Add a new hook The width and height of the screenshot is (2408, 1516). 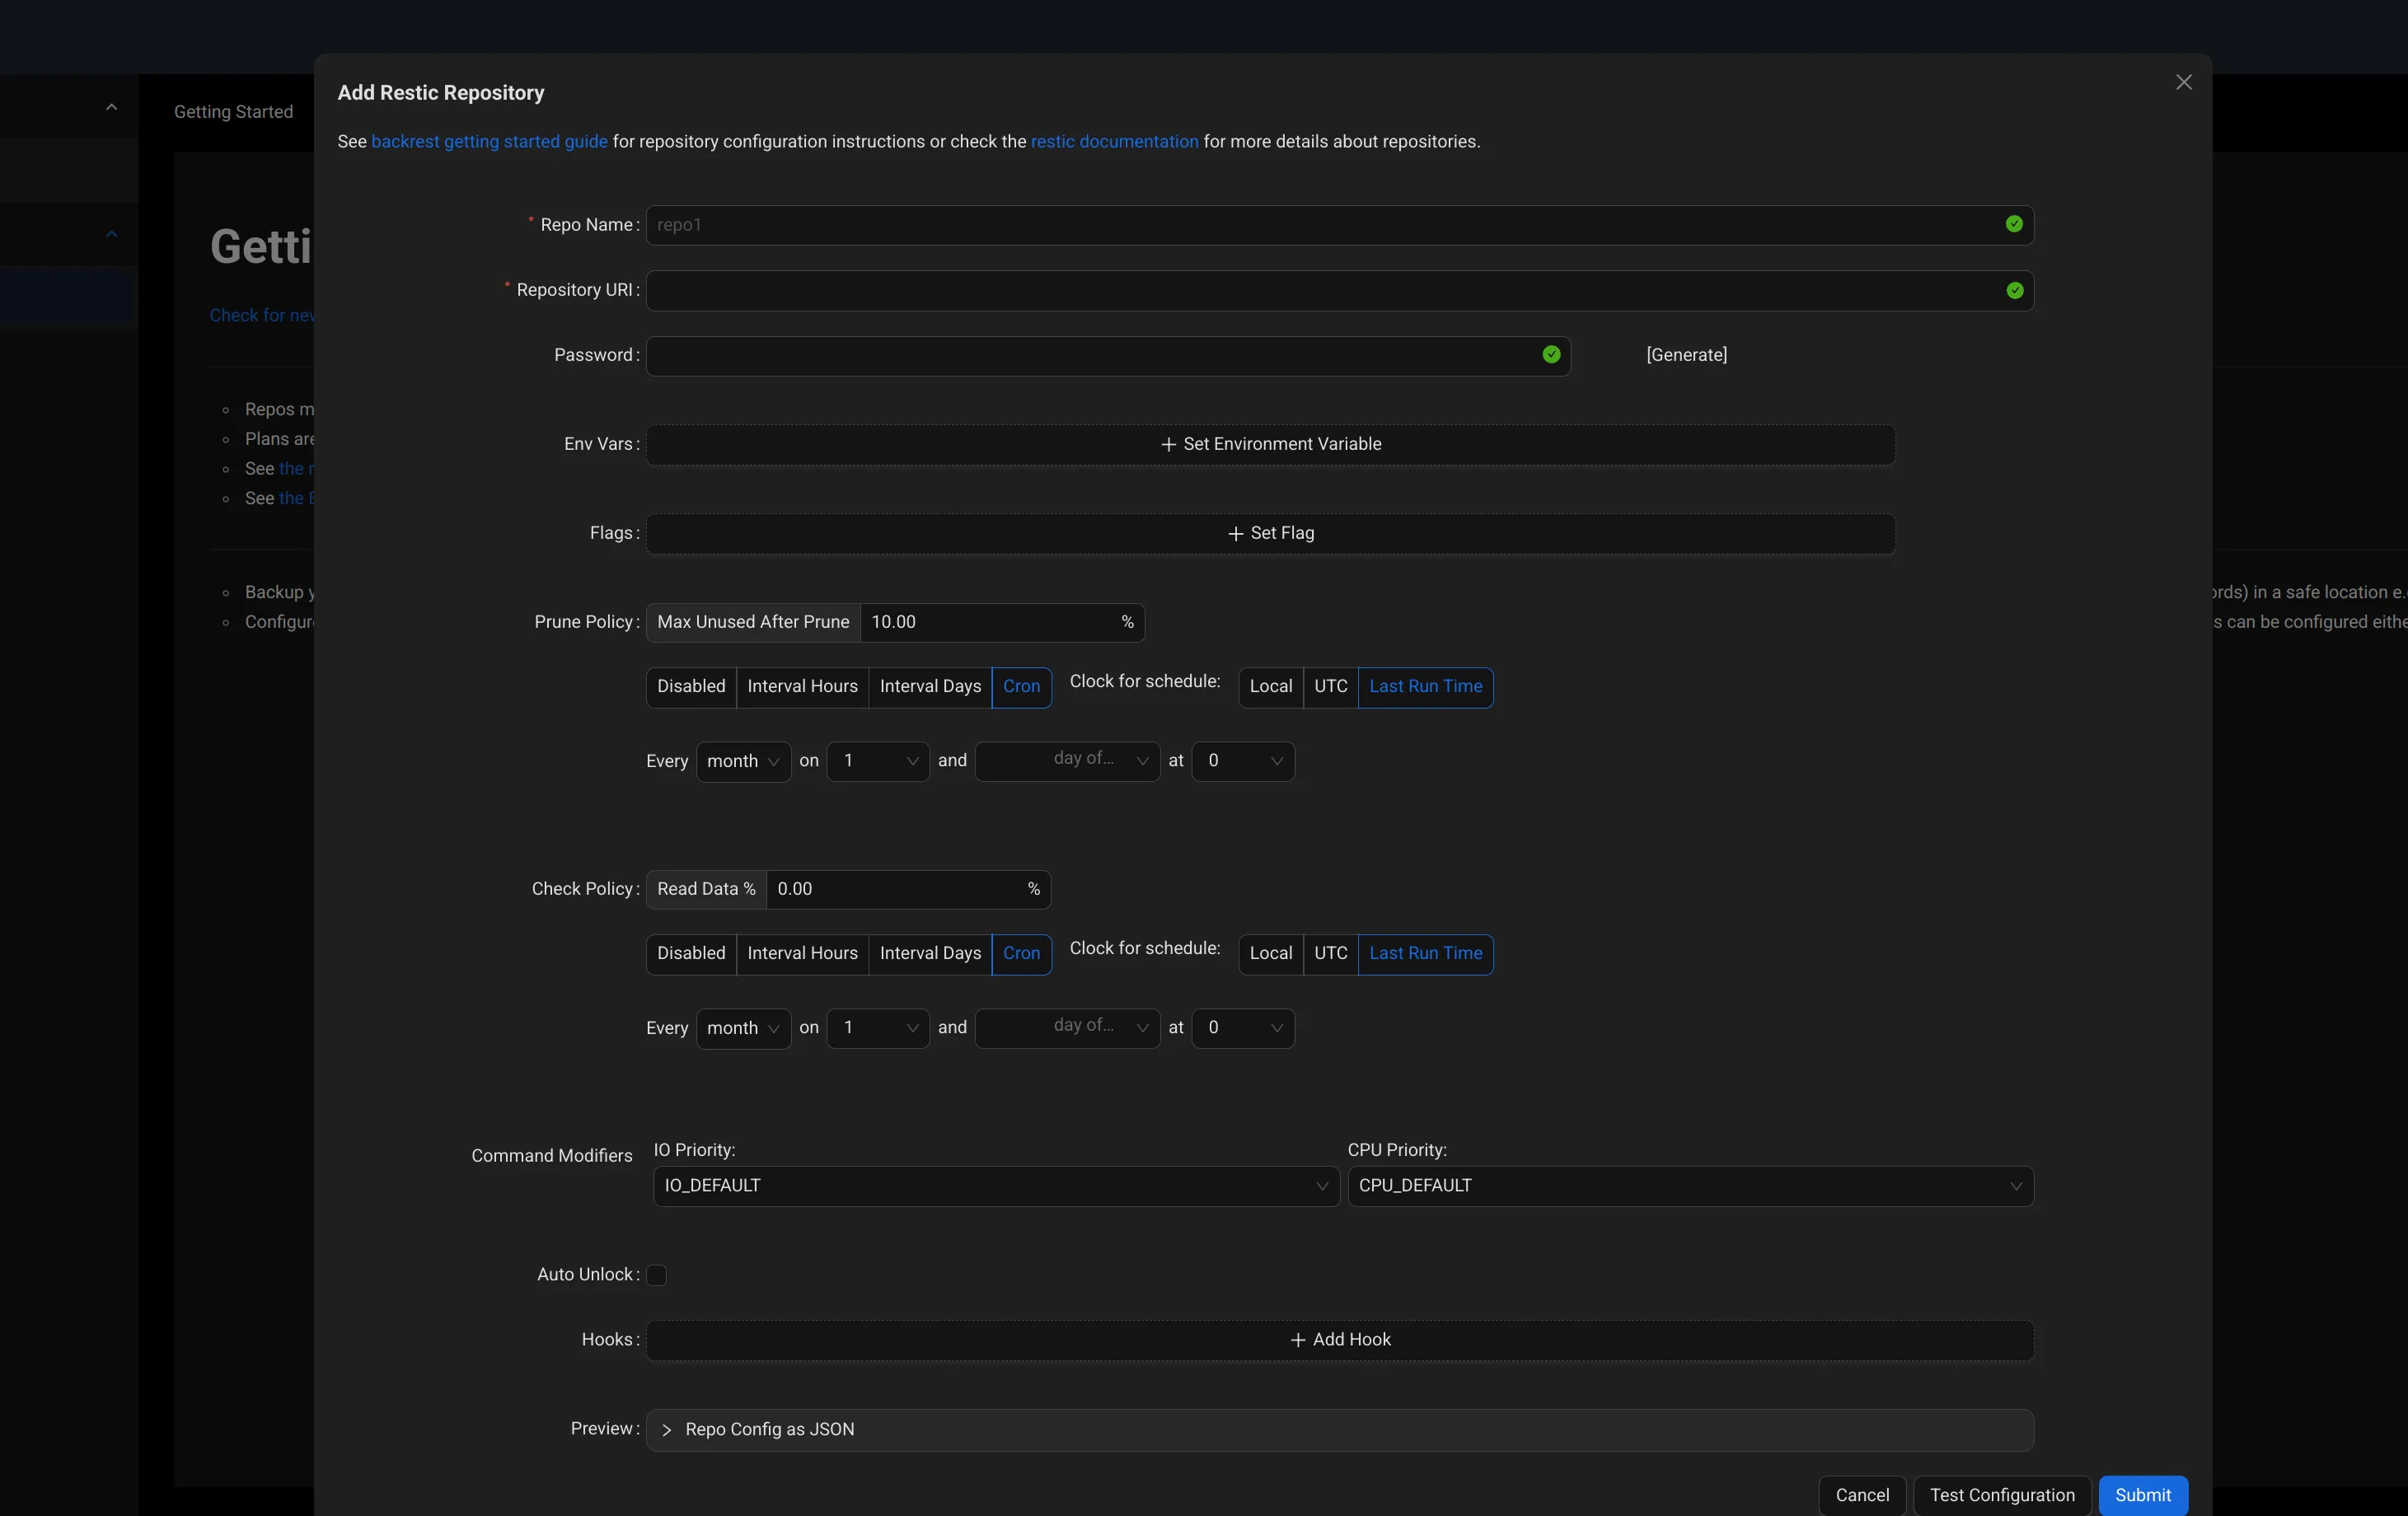point(1339,1340)
